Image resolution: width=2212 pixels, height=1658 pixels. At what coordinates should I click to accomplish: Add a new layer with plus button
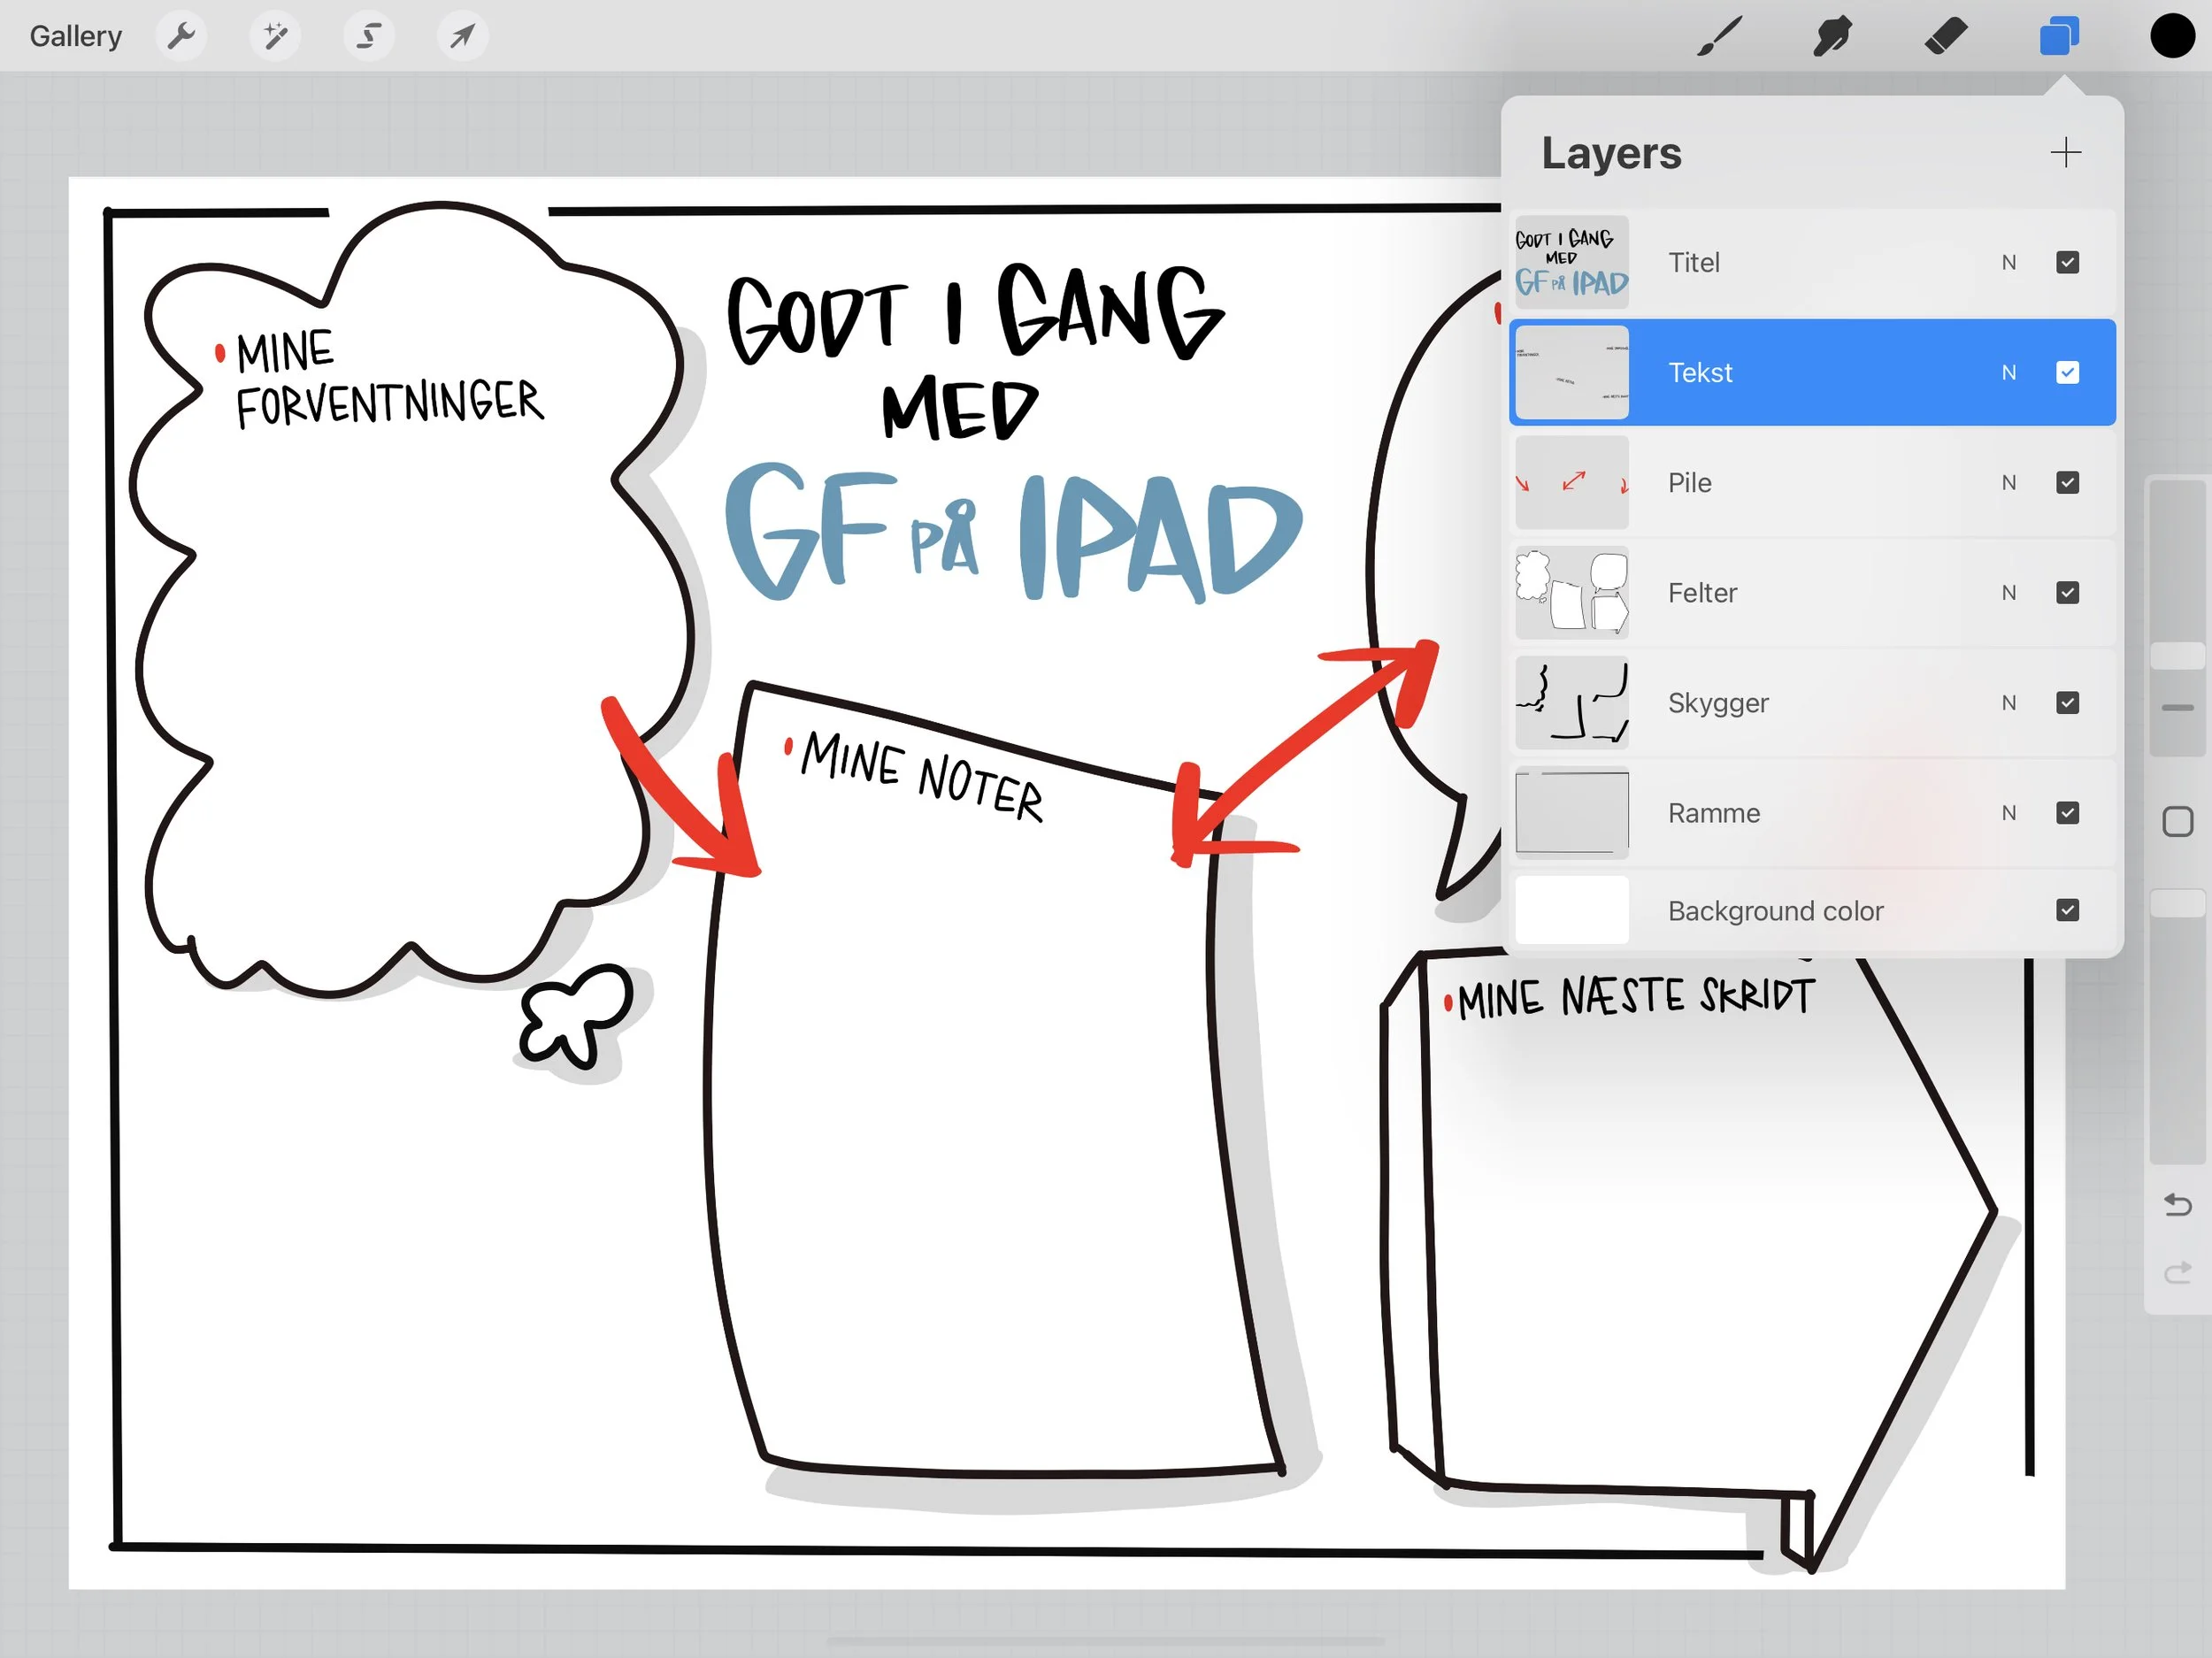point(2065,153)
